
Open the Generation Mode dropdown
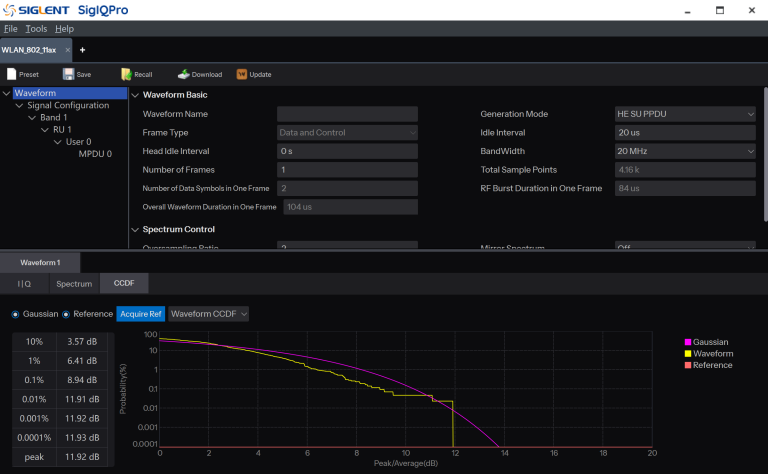pos(685,114)
